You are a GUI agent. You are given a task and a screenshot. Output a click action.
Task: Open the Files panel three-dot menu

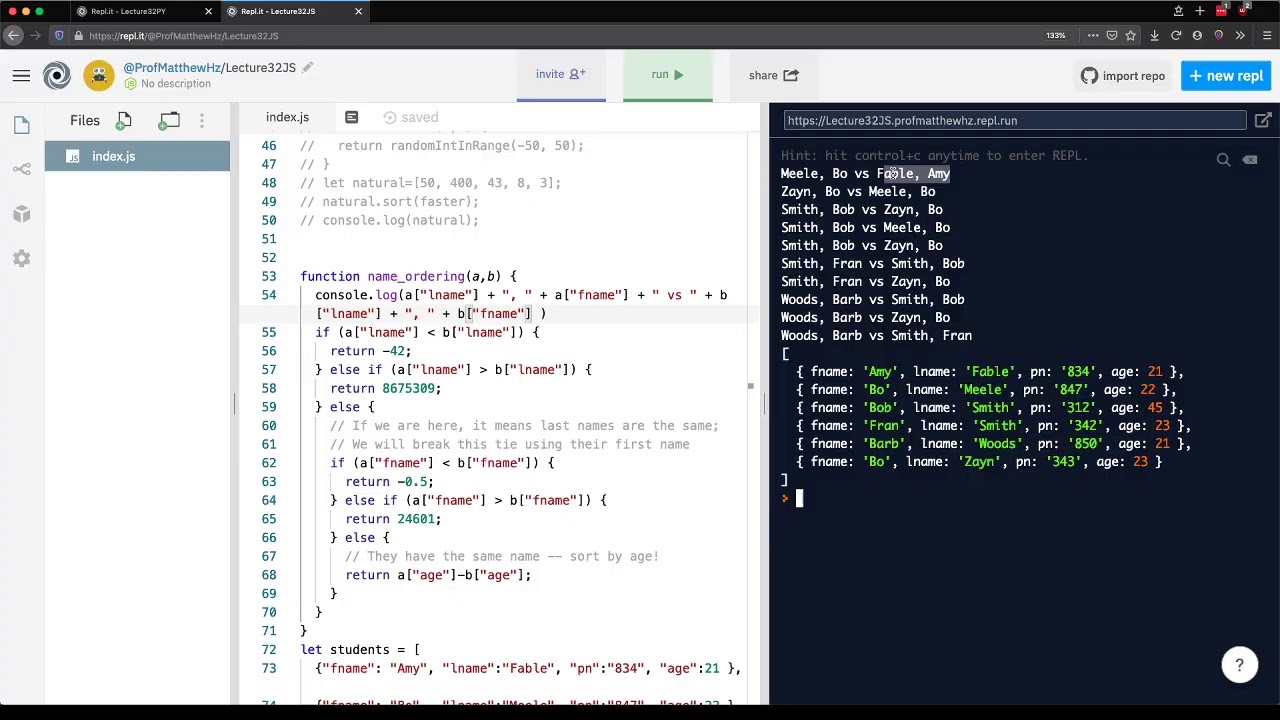(202, 121)
